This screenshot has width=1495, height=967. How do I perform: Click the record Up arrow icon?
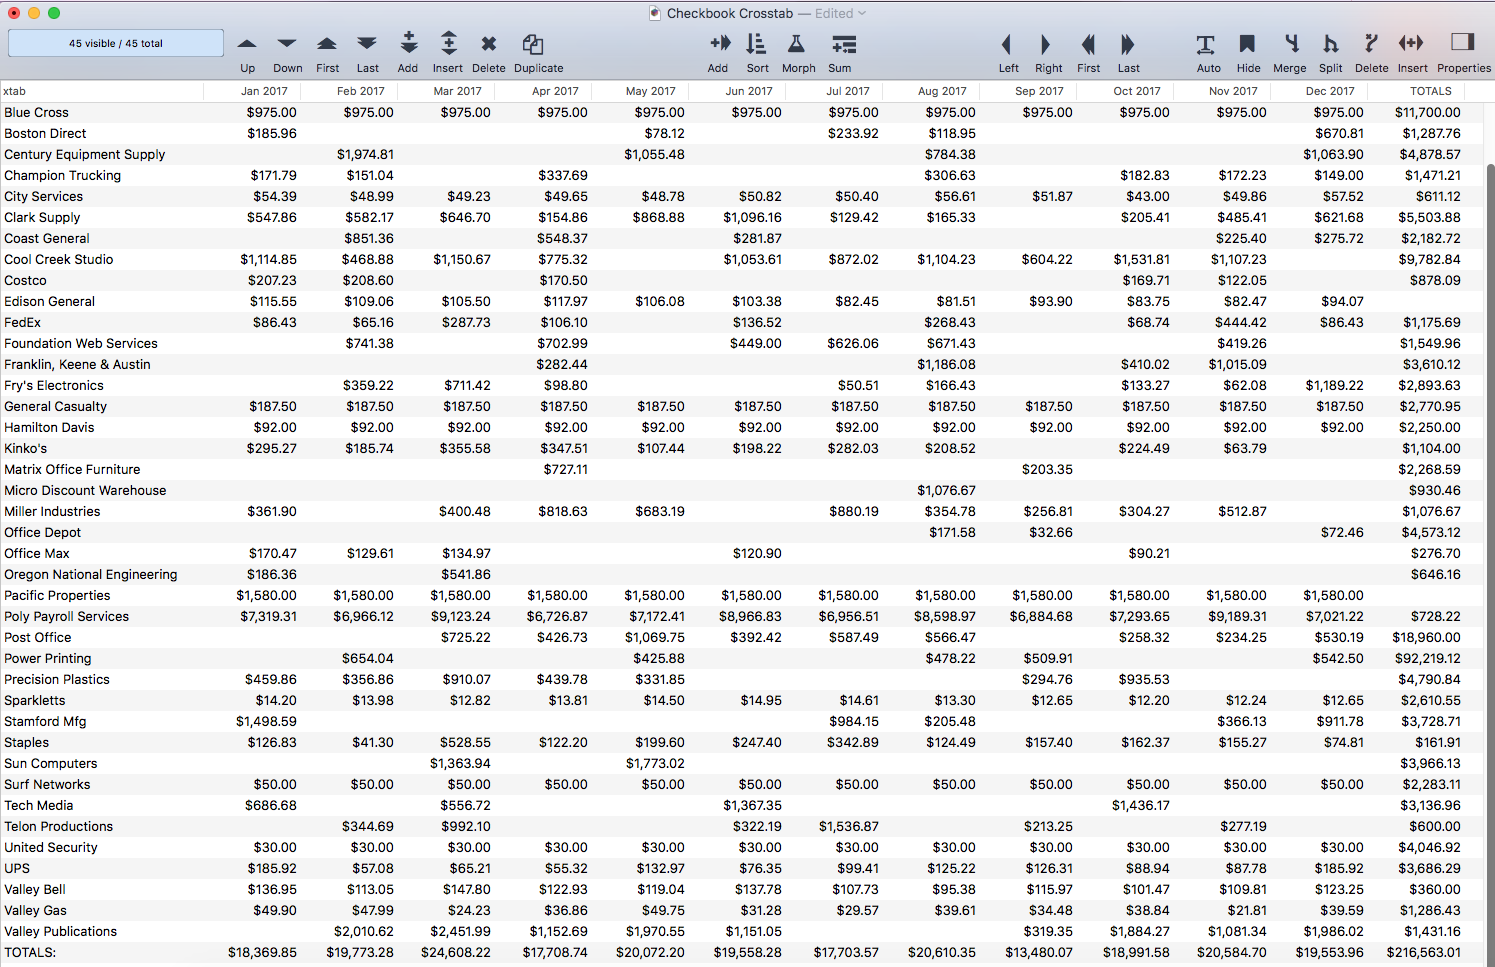point(247,44)
